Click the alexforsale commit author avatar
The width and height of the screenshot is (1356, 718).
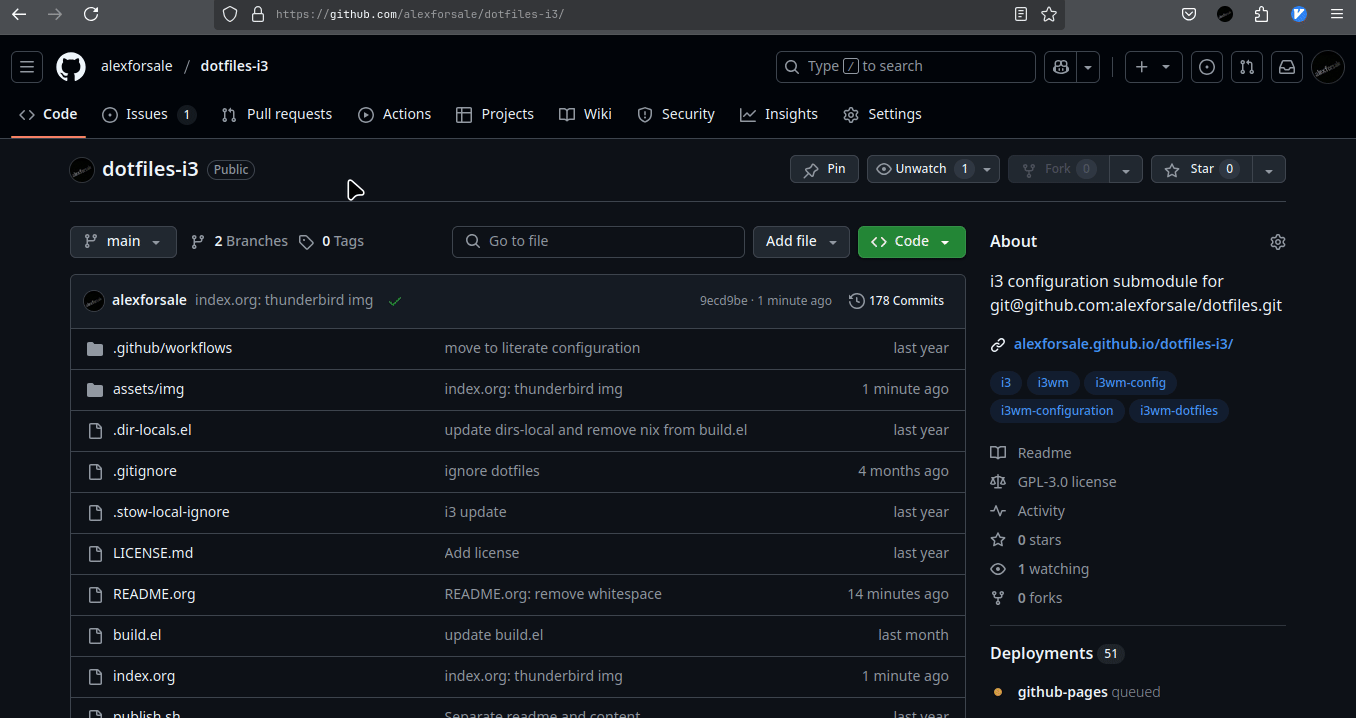[94, 301]
